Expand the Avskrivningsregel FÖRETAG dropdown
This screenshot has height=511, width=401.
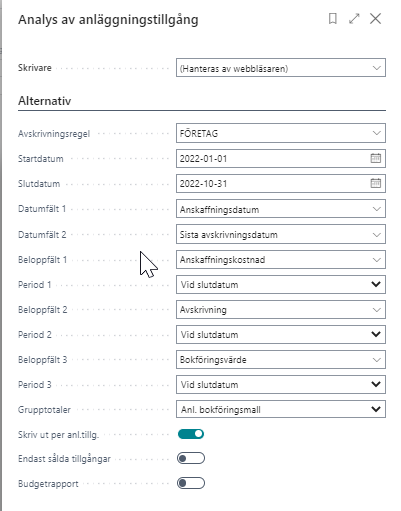pyautogui.click(x=281, y=133)
